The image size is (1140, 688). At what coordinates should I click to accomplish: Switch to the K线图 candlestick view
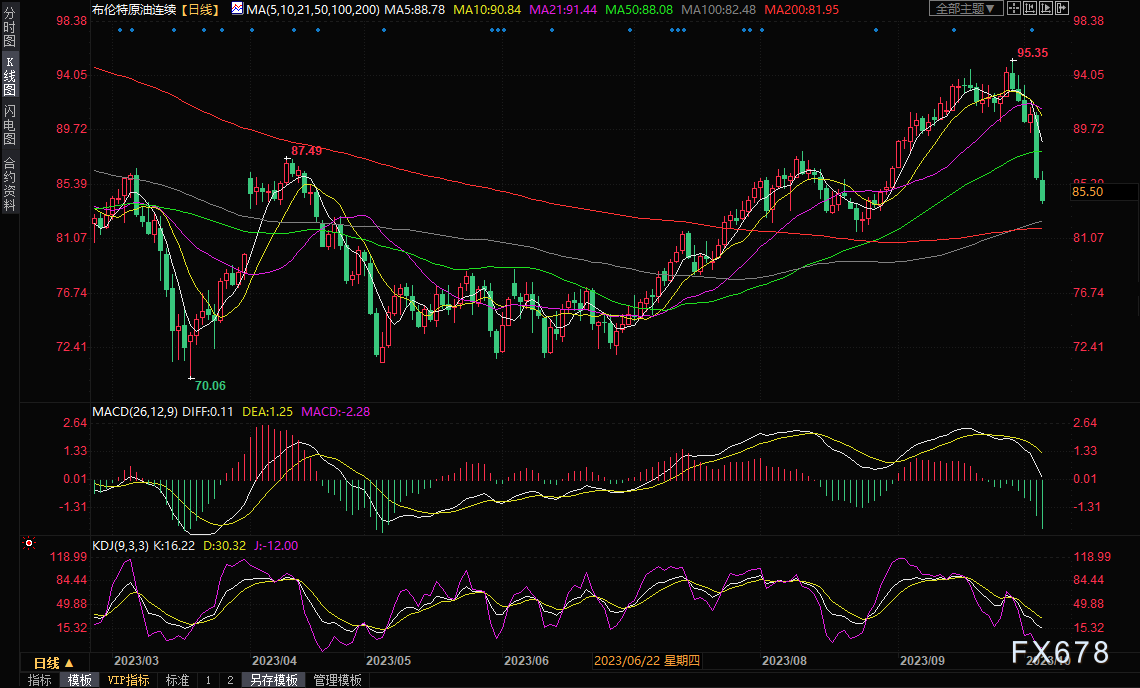9,76
